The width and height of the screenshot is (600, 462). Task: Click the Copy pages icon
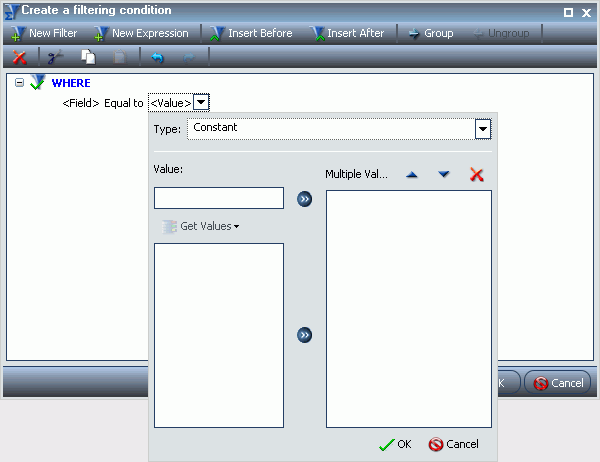(x=88, y=57)
